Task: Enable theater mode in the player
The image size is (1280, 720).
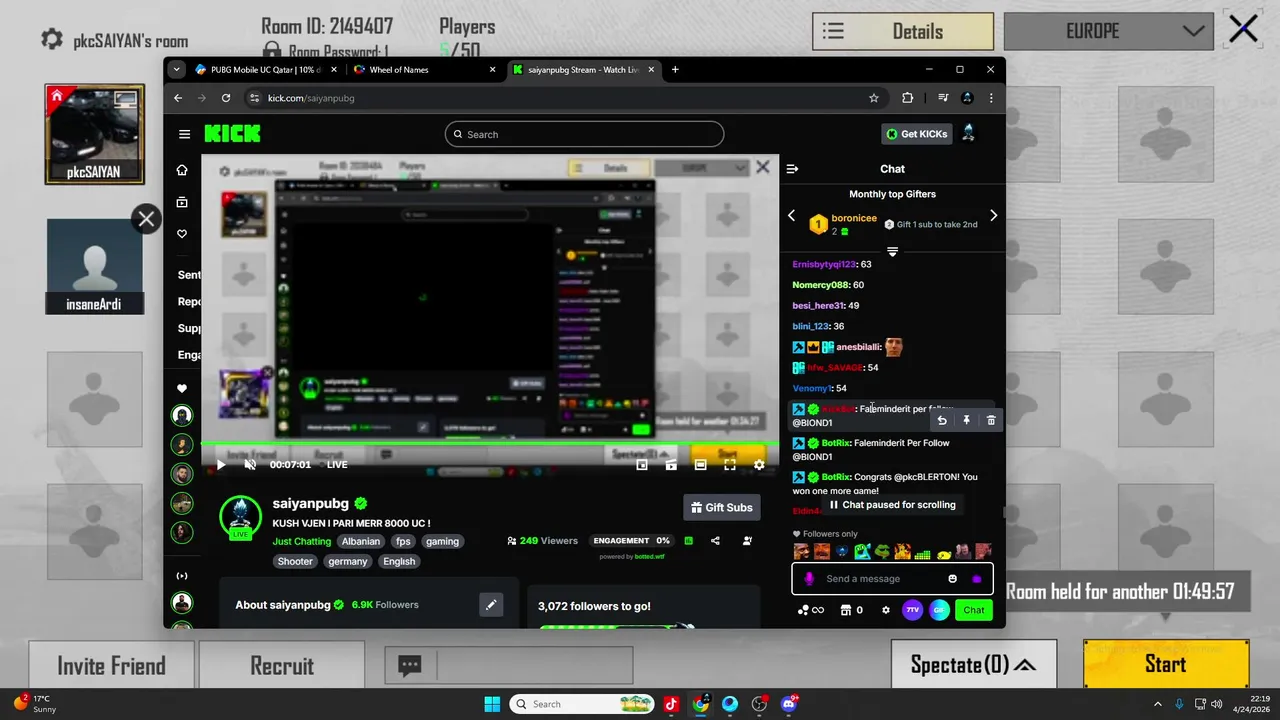Action: (700, 465)
